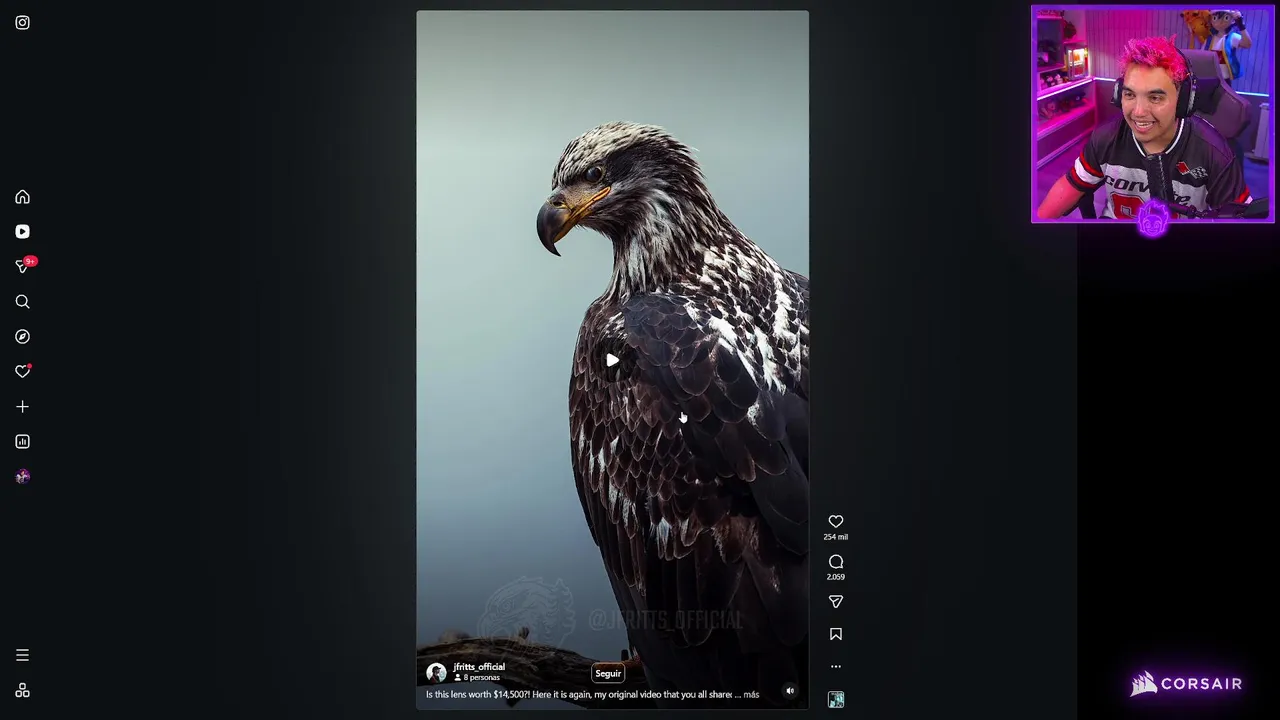Toggle the reel sound mute button
The height and width of the screenshot is (720, 1280).
(790, 690)
